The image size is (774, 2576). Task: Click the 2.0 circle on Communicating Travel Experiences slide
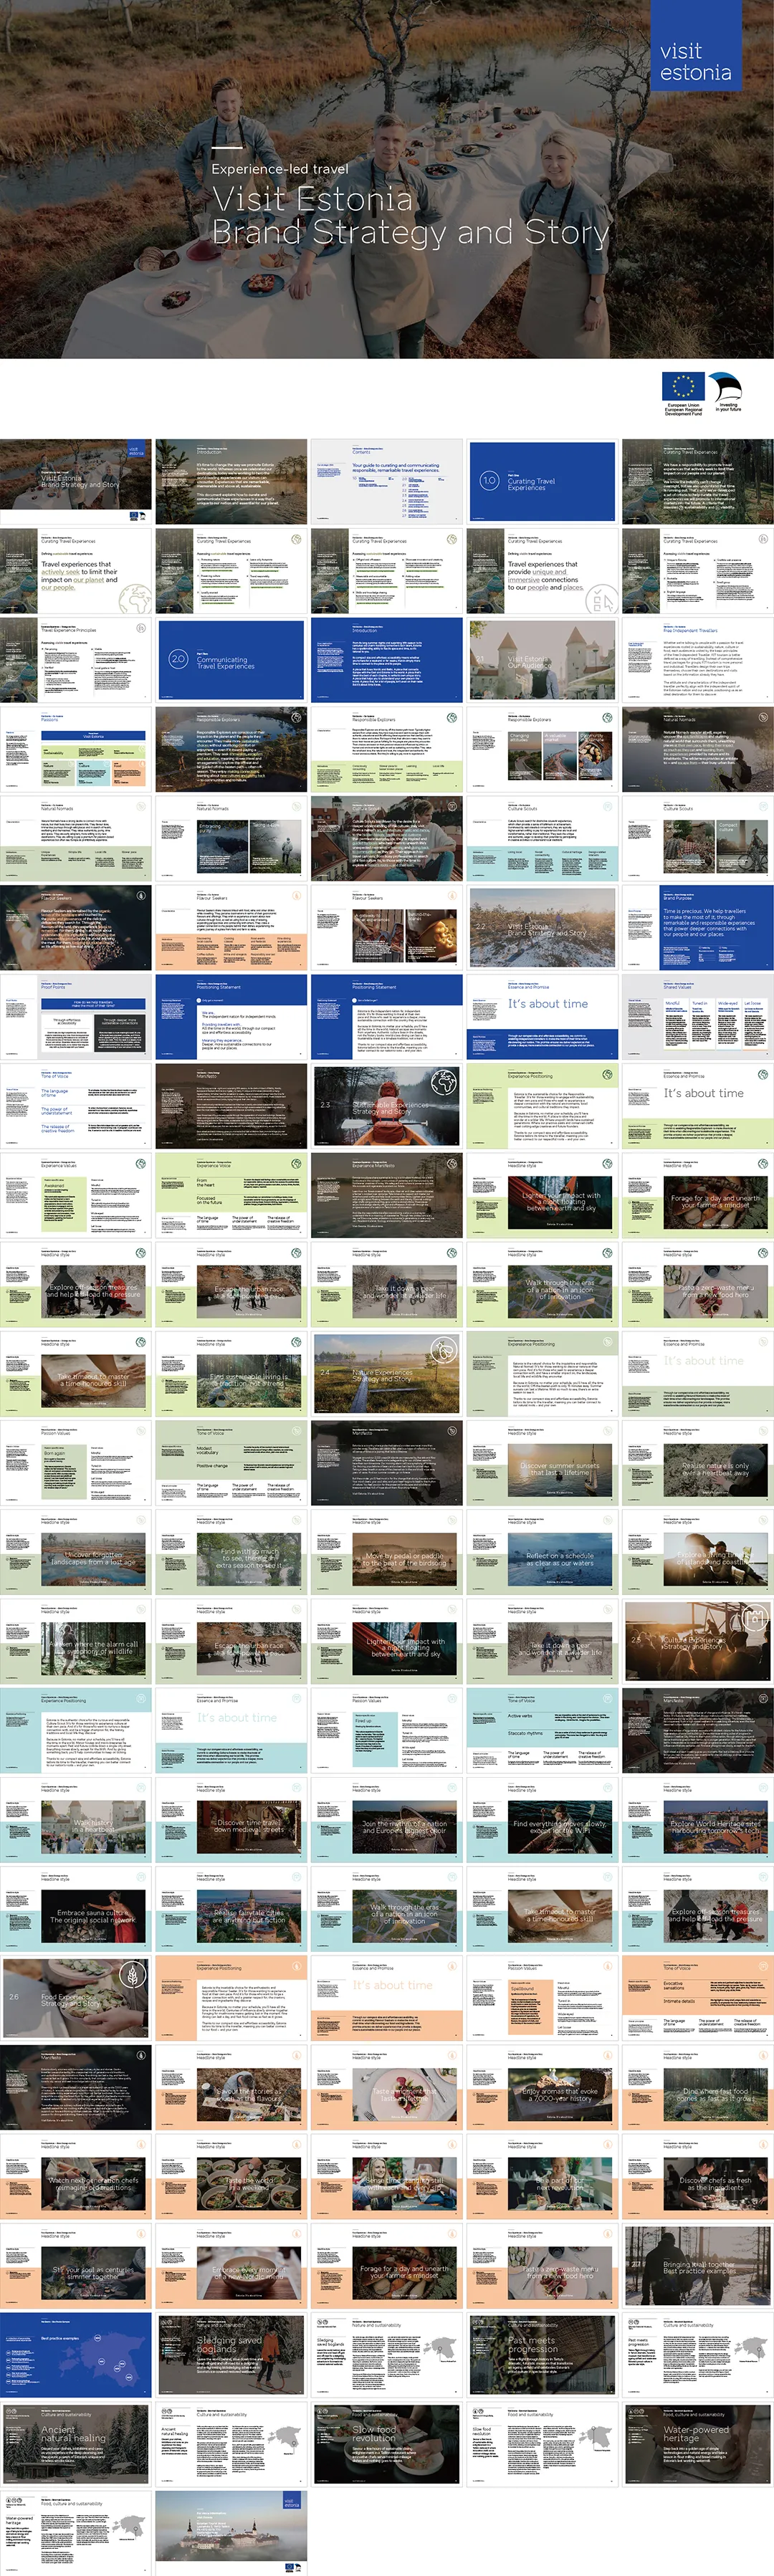(x=178, y=658)
